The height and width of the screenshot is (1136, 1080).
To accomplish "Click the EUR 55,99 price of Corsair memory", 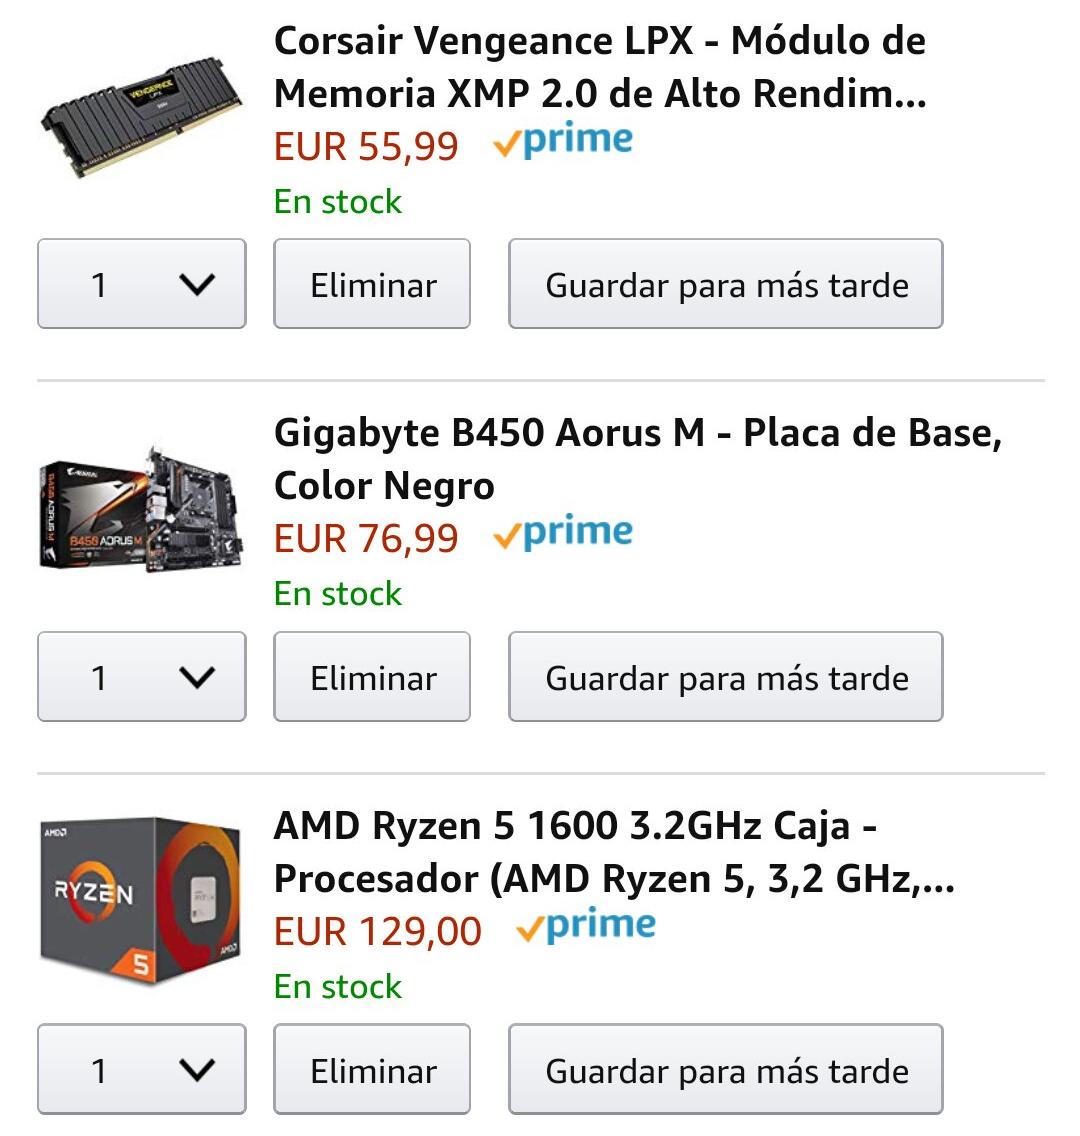I will pyautogui.click(x=366, y=146).
